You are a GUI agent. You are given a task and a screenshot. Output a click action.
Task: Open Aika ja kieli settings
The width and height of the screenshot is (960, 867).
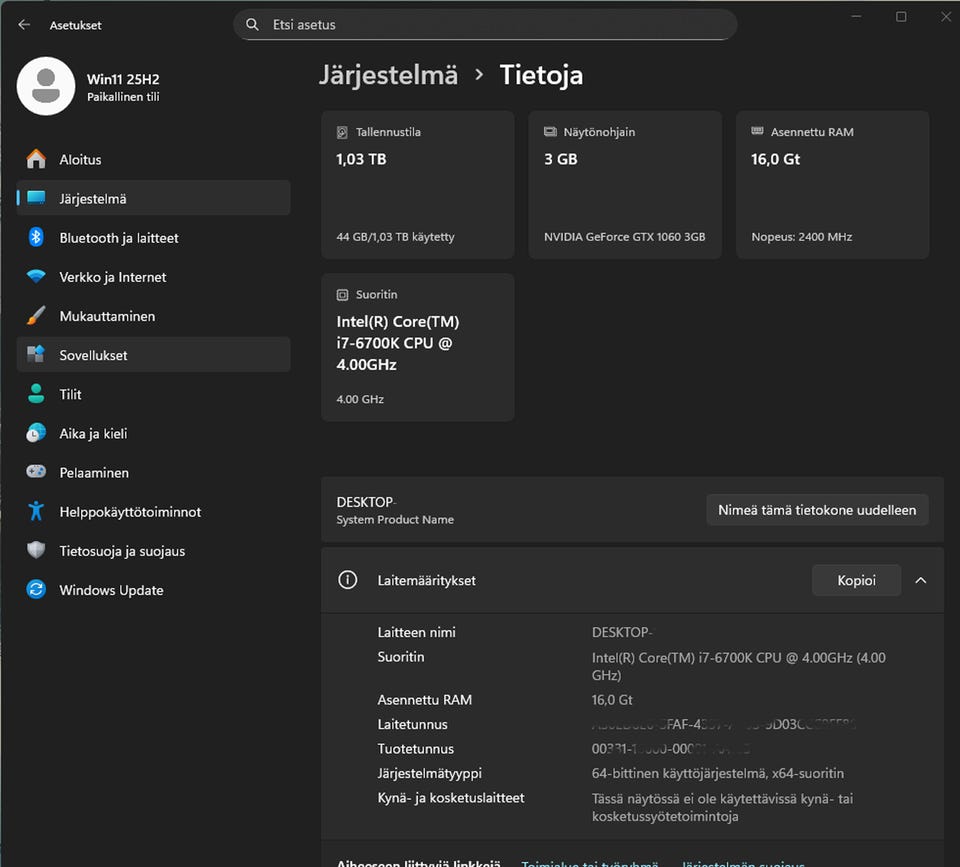pyautogui.click(x=154, y=433)
